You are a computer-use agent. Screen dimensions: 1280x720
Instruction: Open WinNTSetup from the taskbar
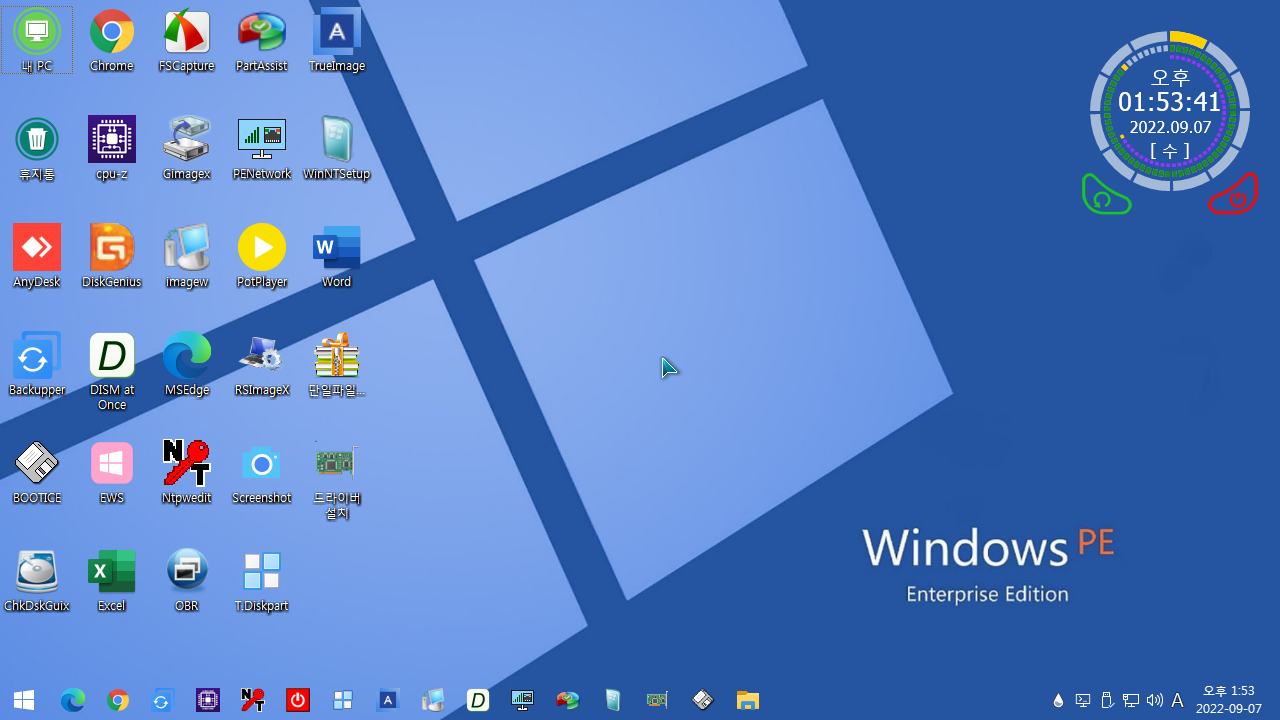(613, 700)
